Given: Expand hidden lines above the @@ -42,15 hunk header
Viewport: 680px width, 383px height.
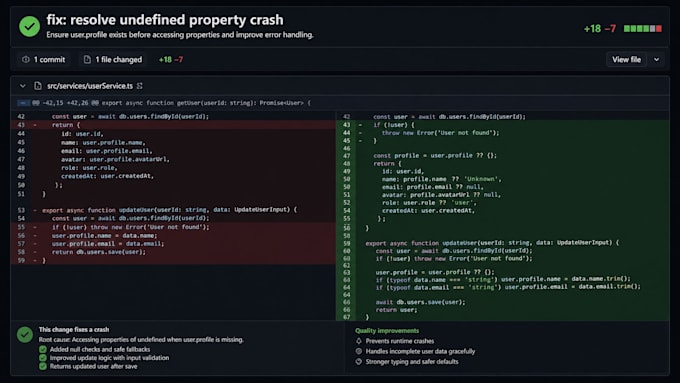Looking at the screenshot, I should 23,103.
